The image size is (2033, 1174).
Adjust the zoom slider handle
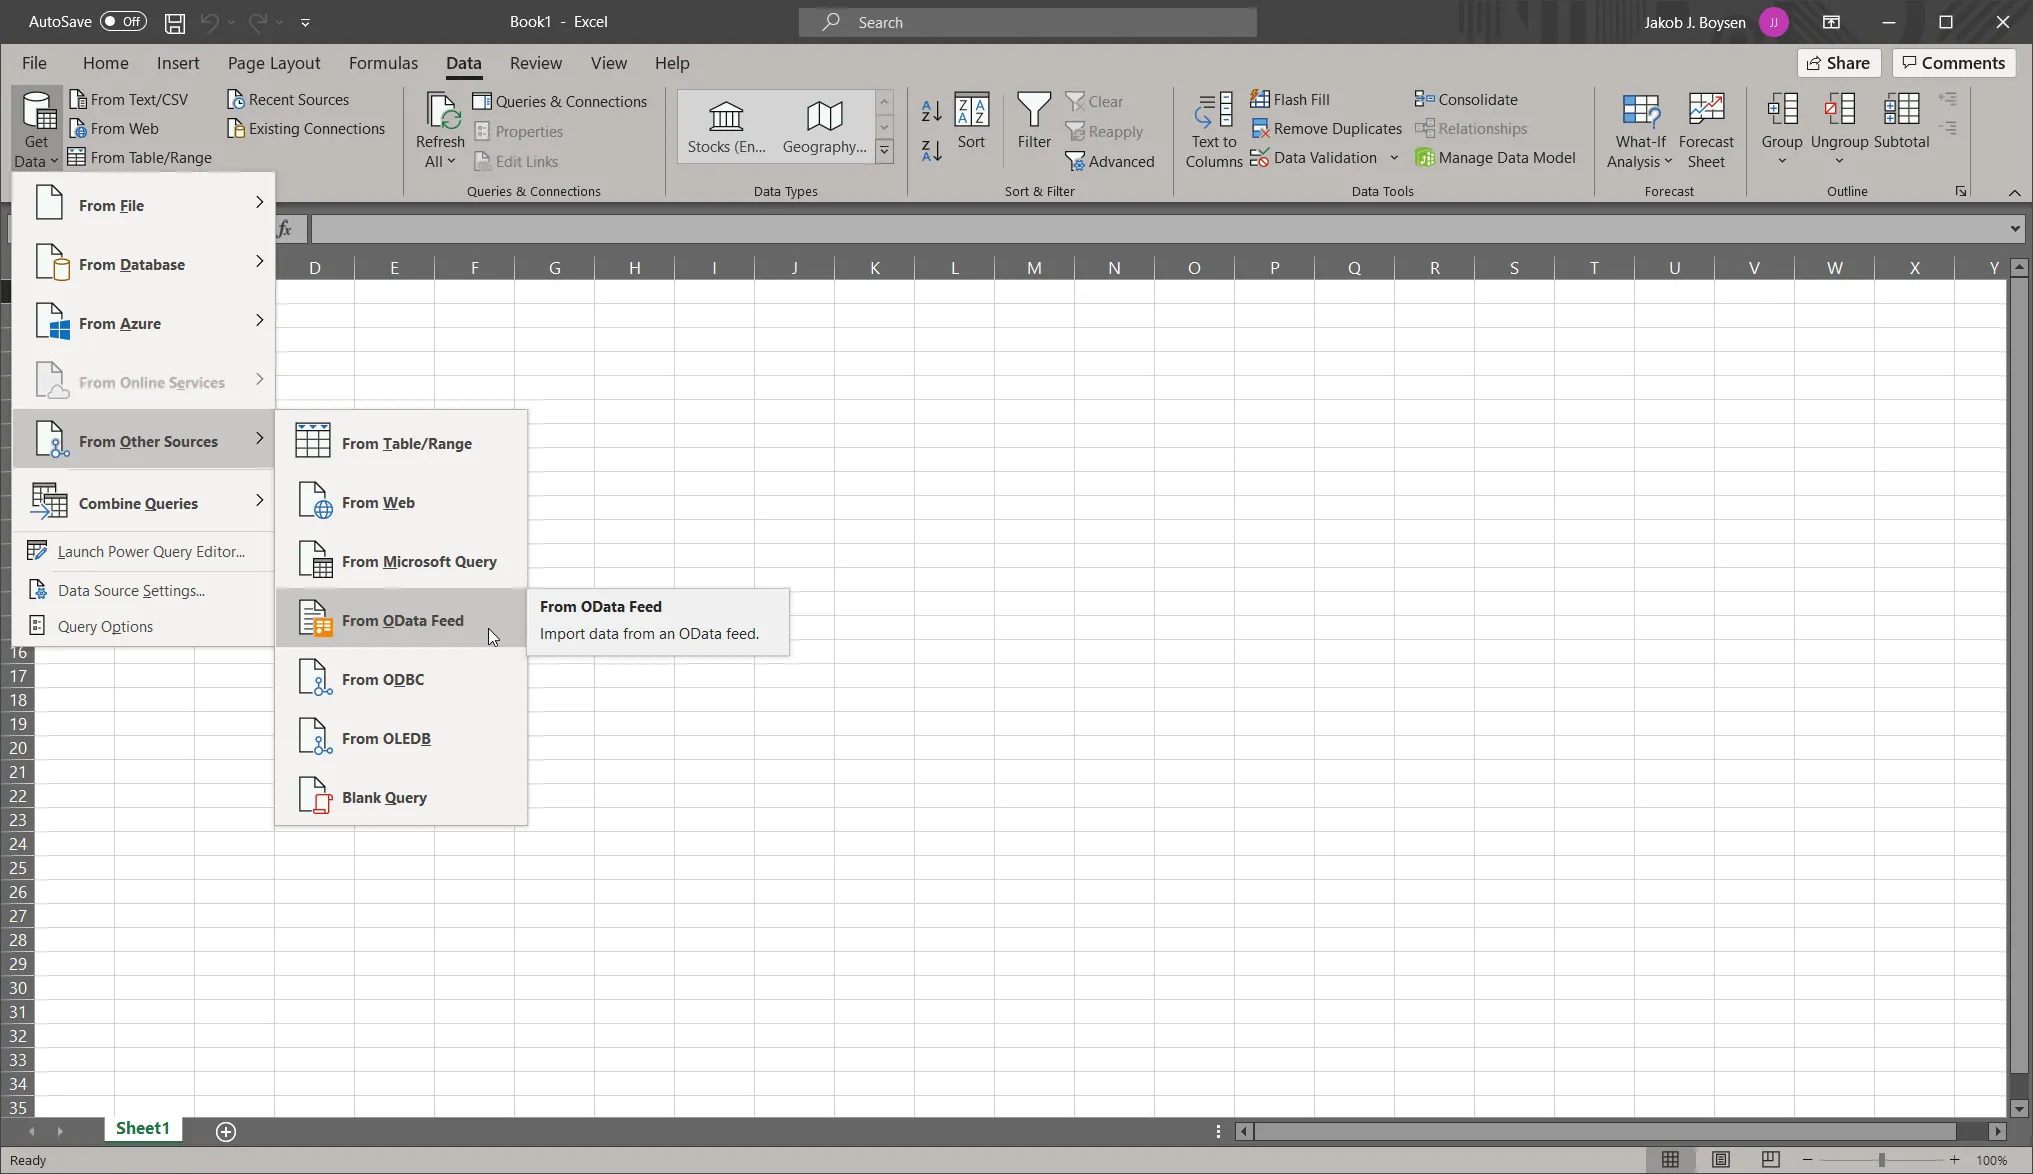coord(1881,1160)
